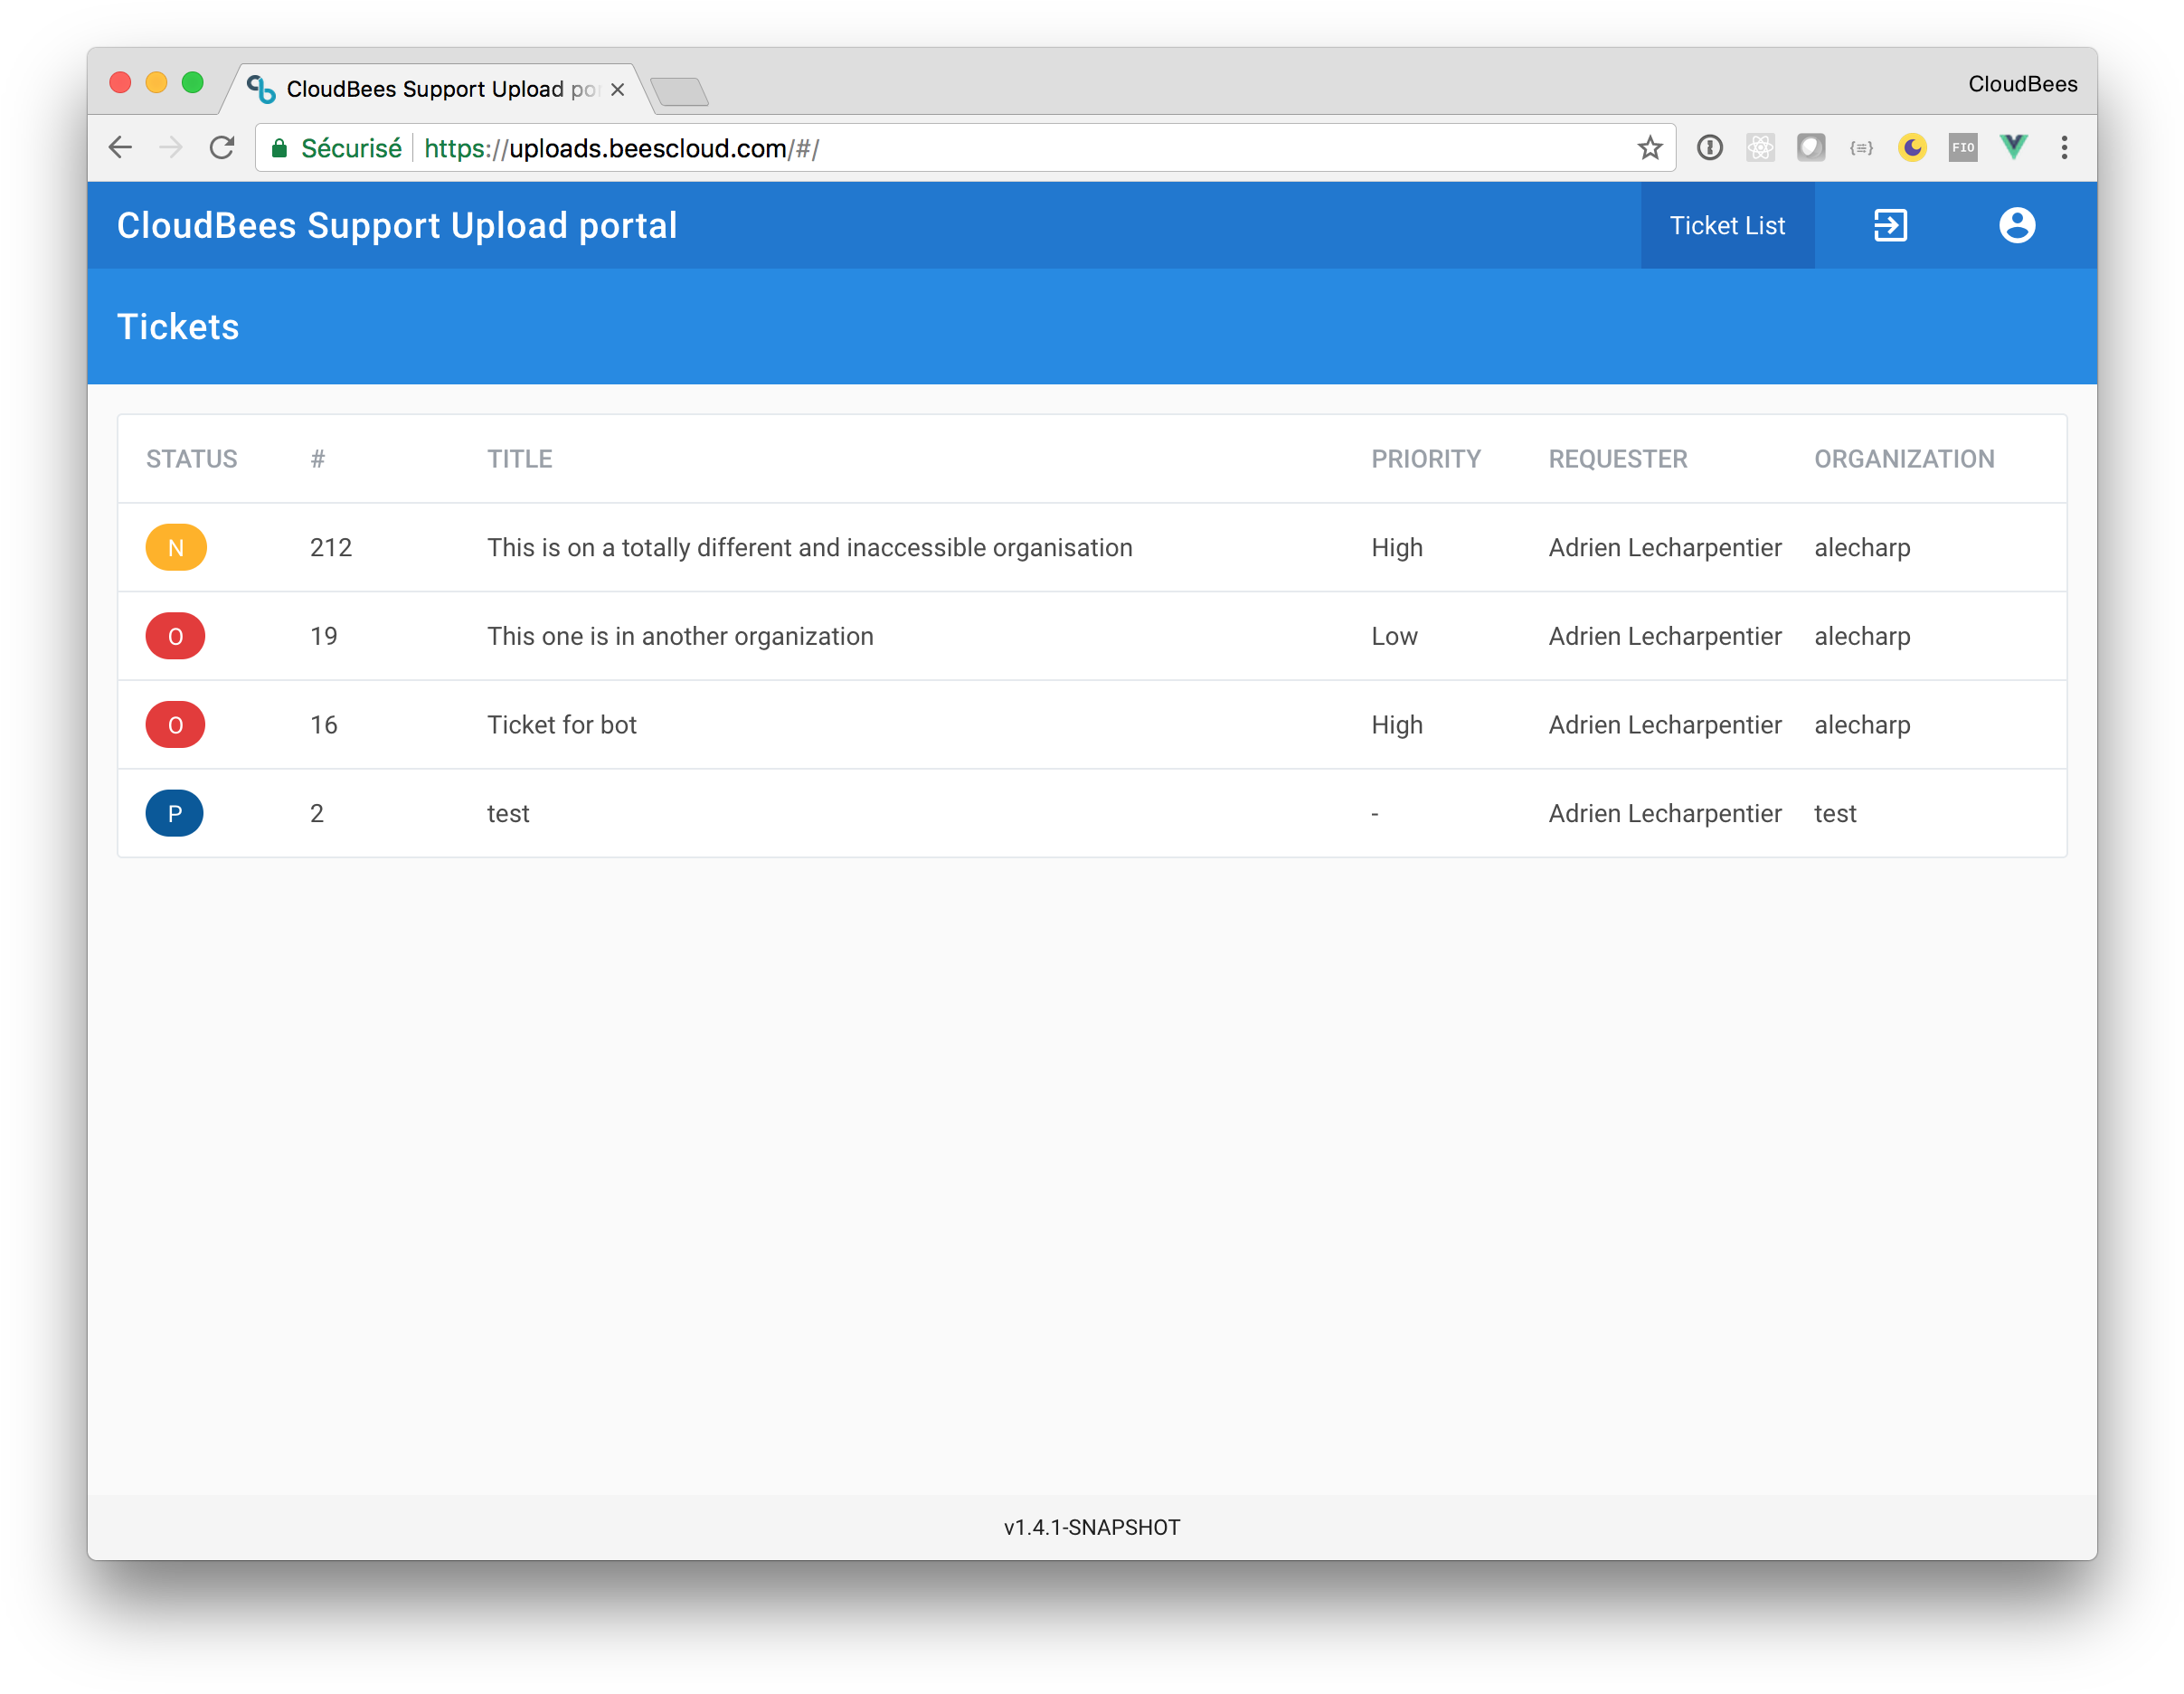2184x1694 pixels.
Task: Click the orange N status badge
Action: (x=176, y=547)
